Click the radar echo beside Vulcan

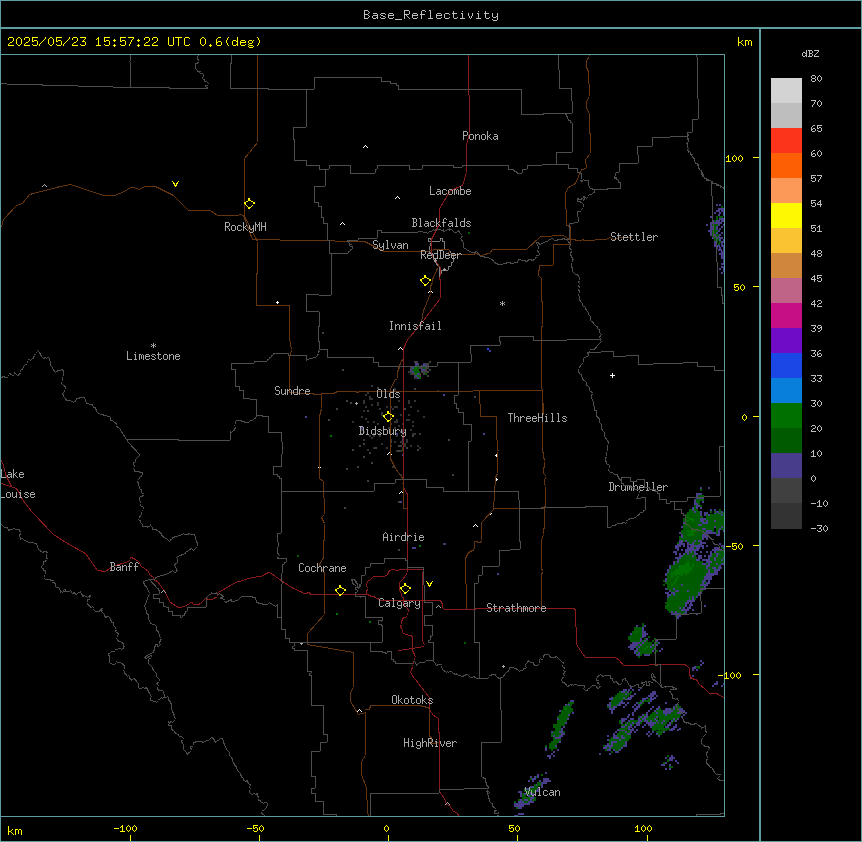(533, 790)
